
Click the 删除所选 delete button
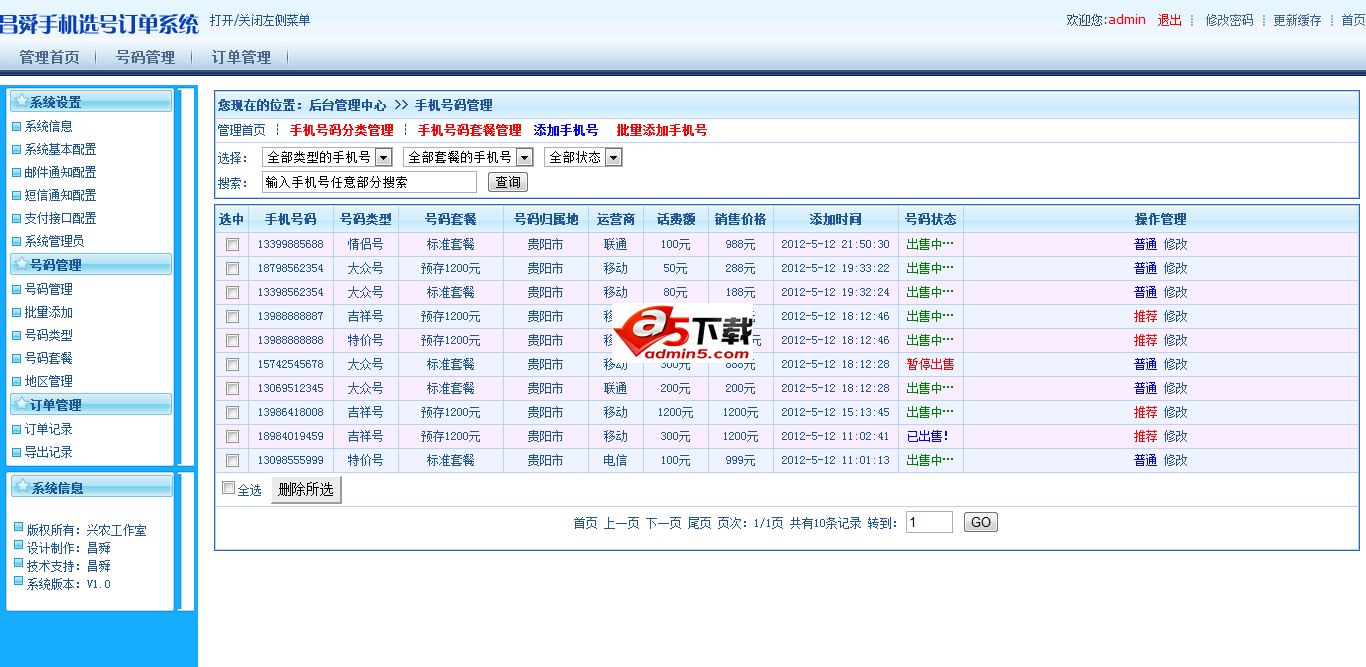click(x=306, y=490)
